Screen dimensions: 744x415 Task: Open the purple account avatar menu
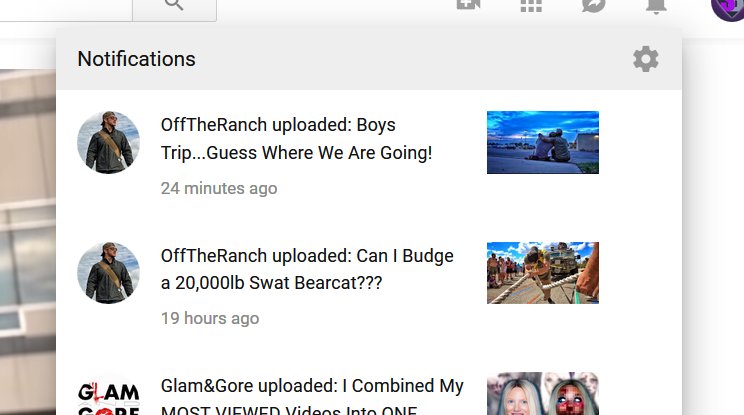[x=728, y=9]
